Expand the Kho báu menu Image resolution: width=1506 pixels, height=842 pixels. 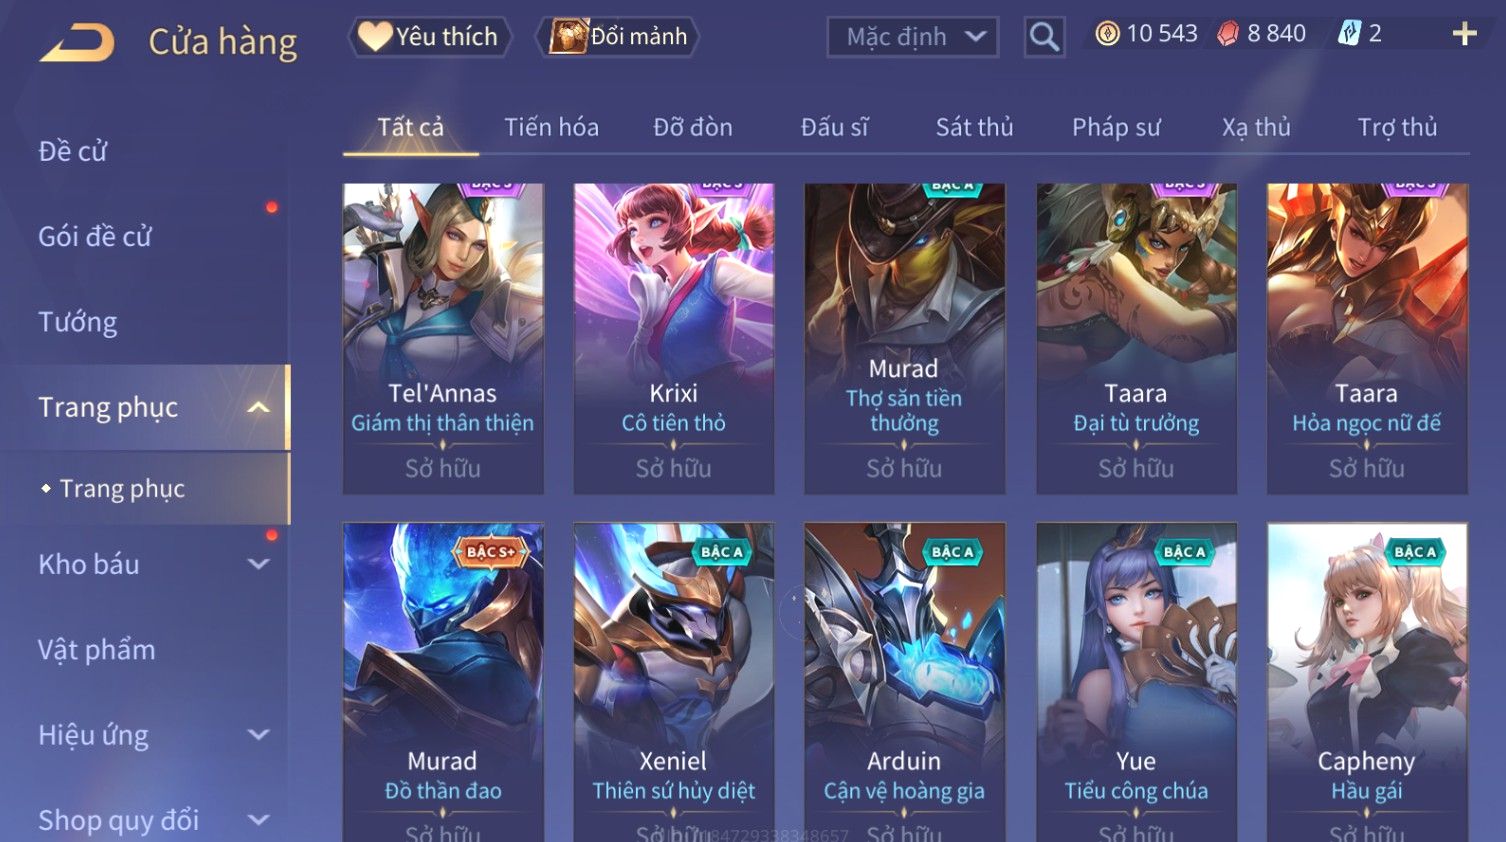point(258,564)
